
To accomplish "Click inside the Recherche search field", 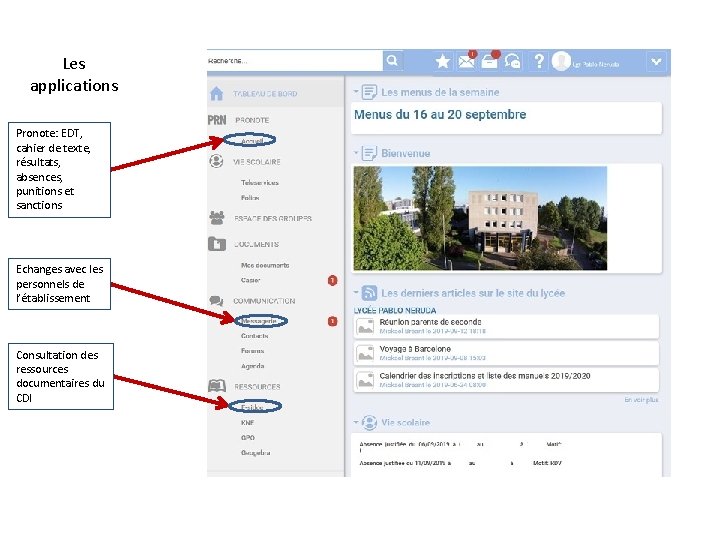I will pyautogui.click(x=295, y=61).
